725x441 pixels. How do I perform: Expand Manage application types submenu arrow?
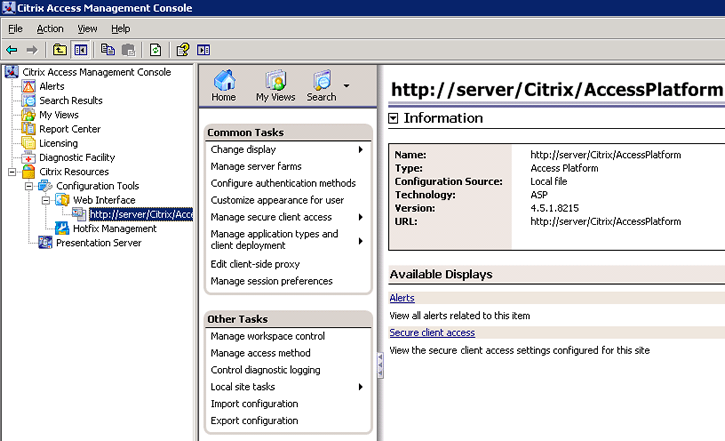(x=360, y=241)
